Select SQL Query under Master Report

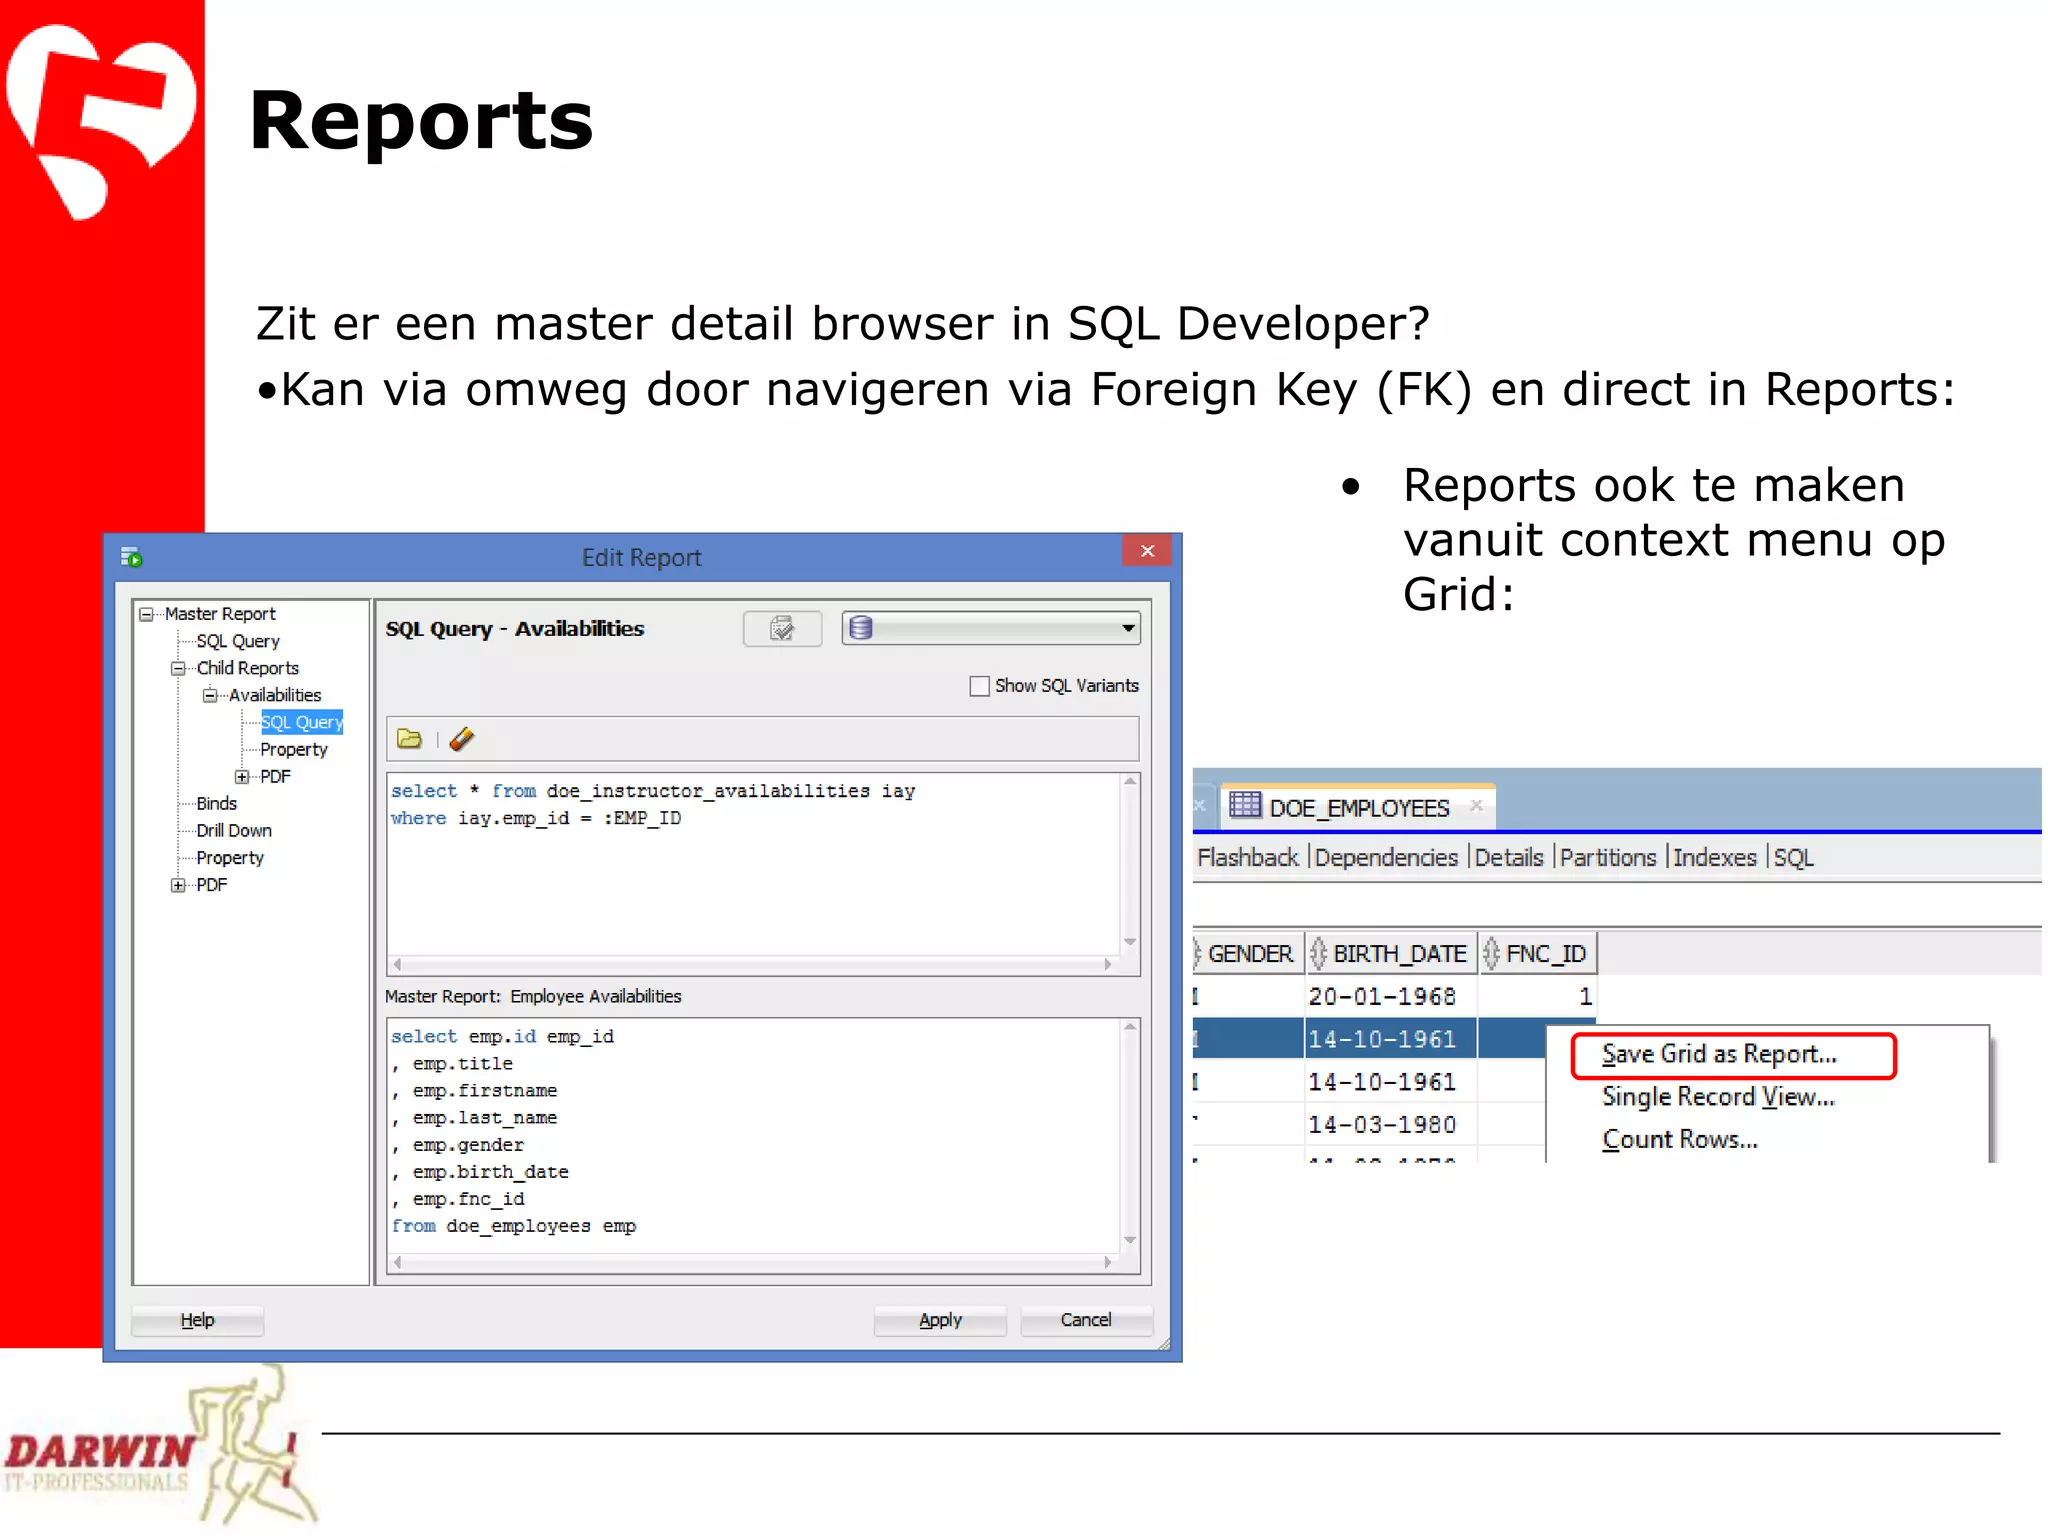(x=238, y=641)
